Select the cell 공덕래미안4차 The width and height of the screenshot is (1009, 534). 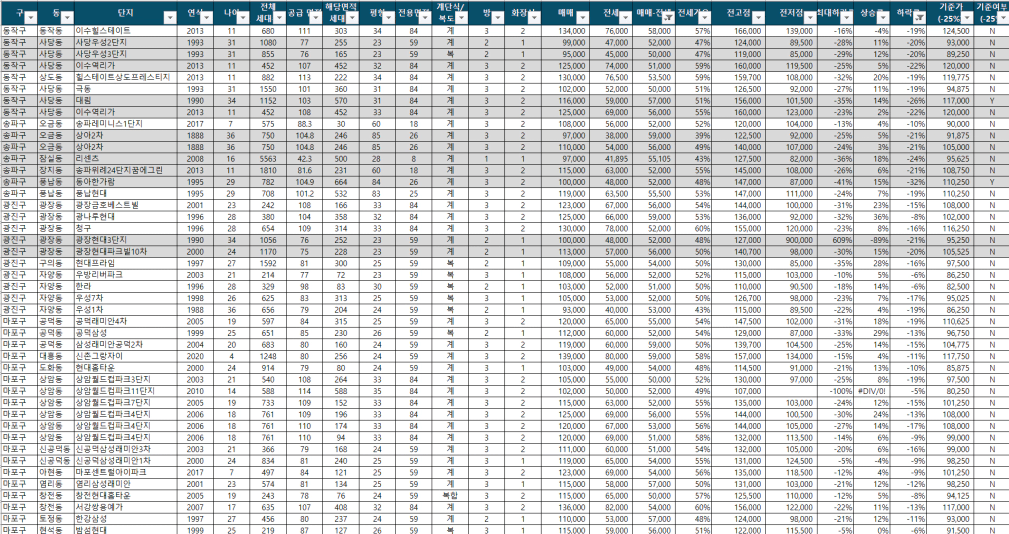click(125, 321)
